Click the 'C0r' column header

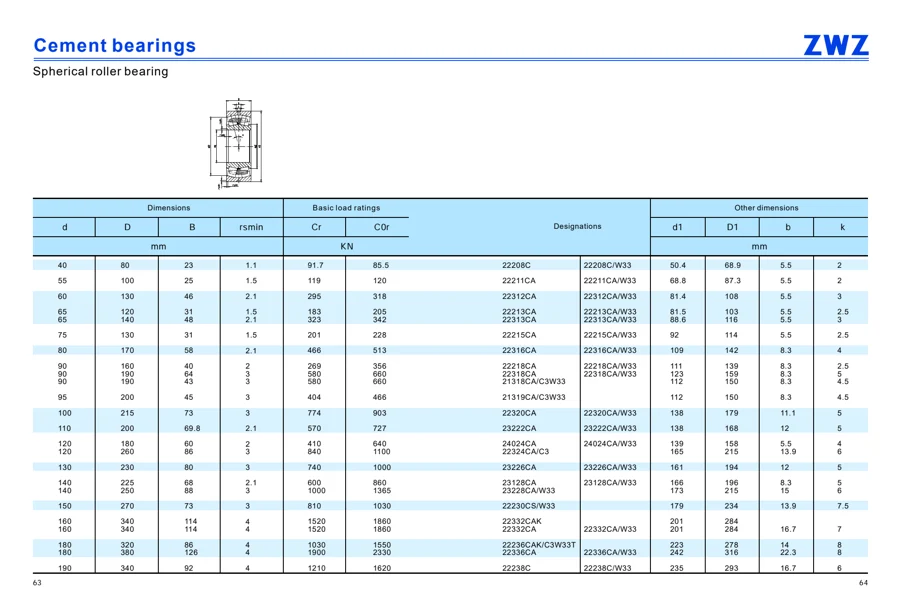(382, 227)
